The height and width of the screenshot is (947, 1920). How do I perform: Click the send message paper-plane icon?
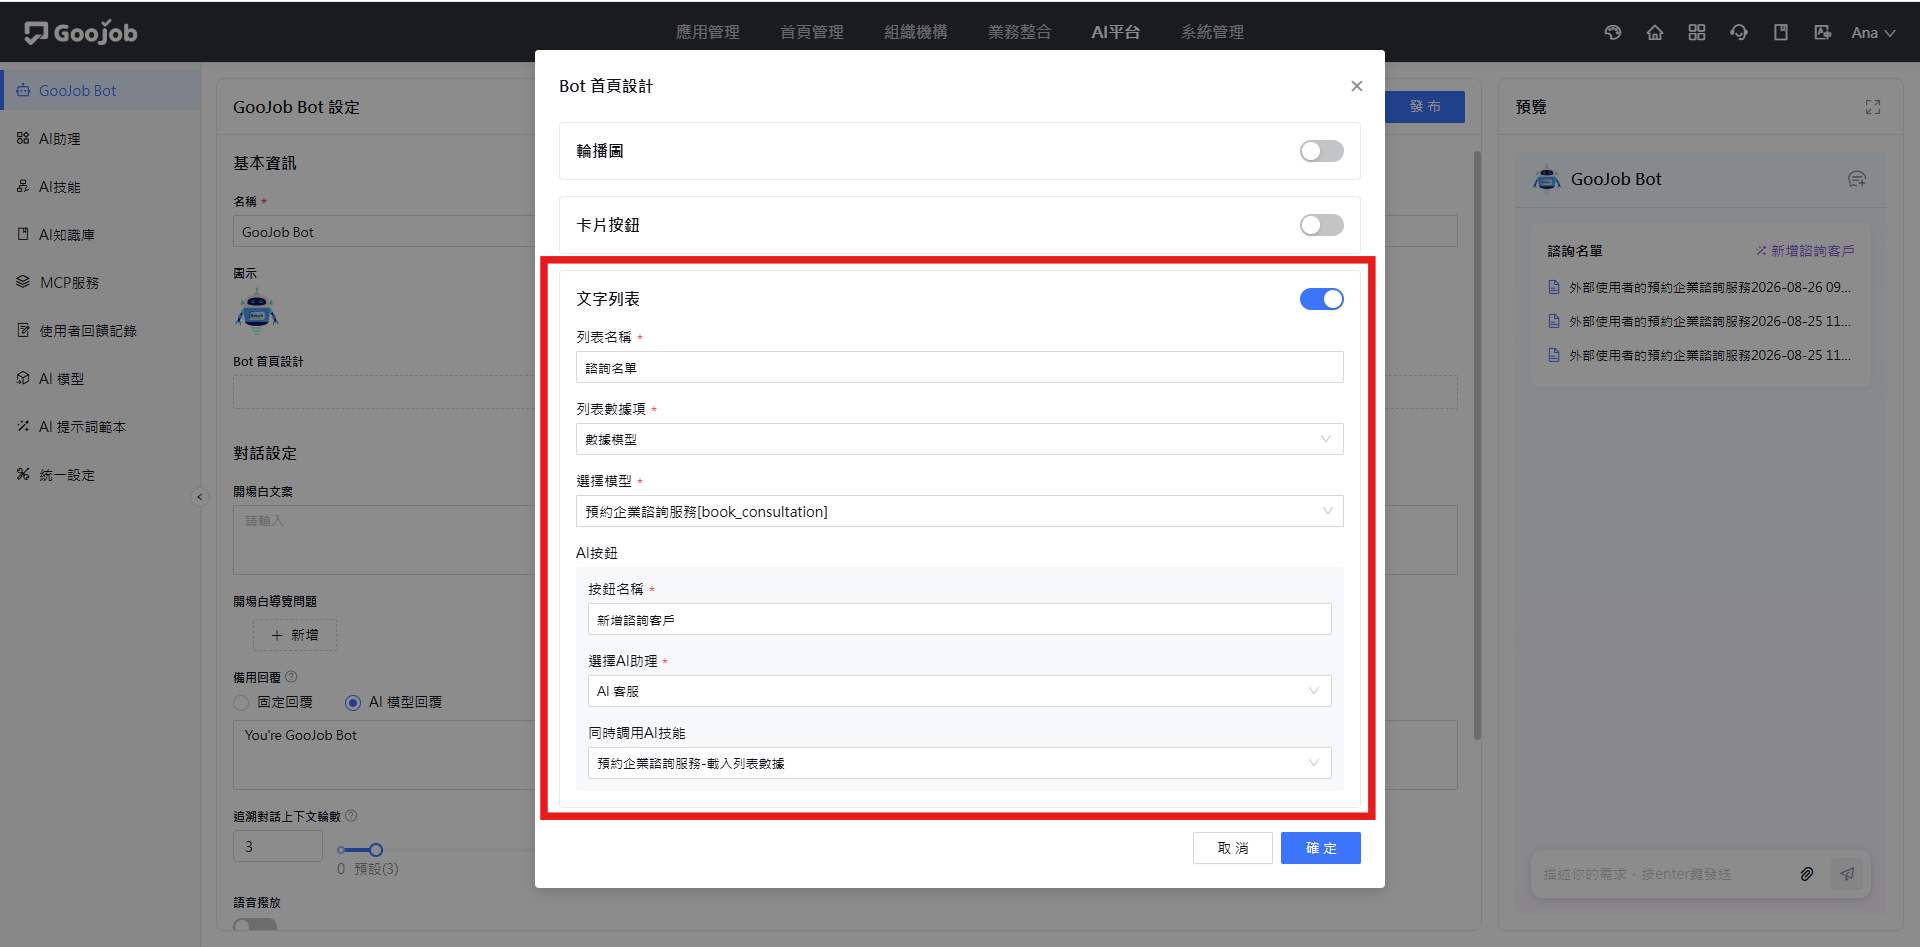1847,874
